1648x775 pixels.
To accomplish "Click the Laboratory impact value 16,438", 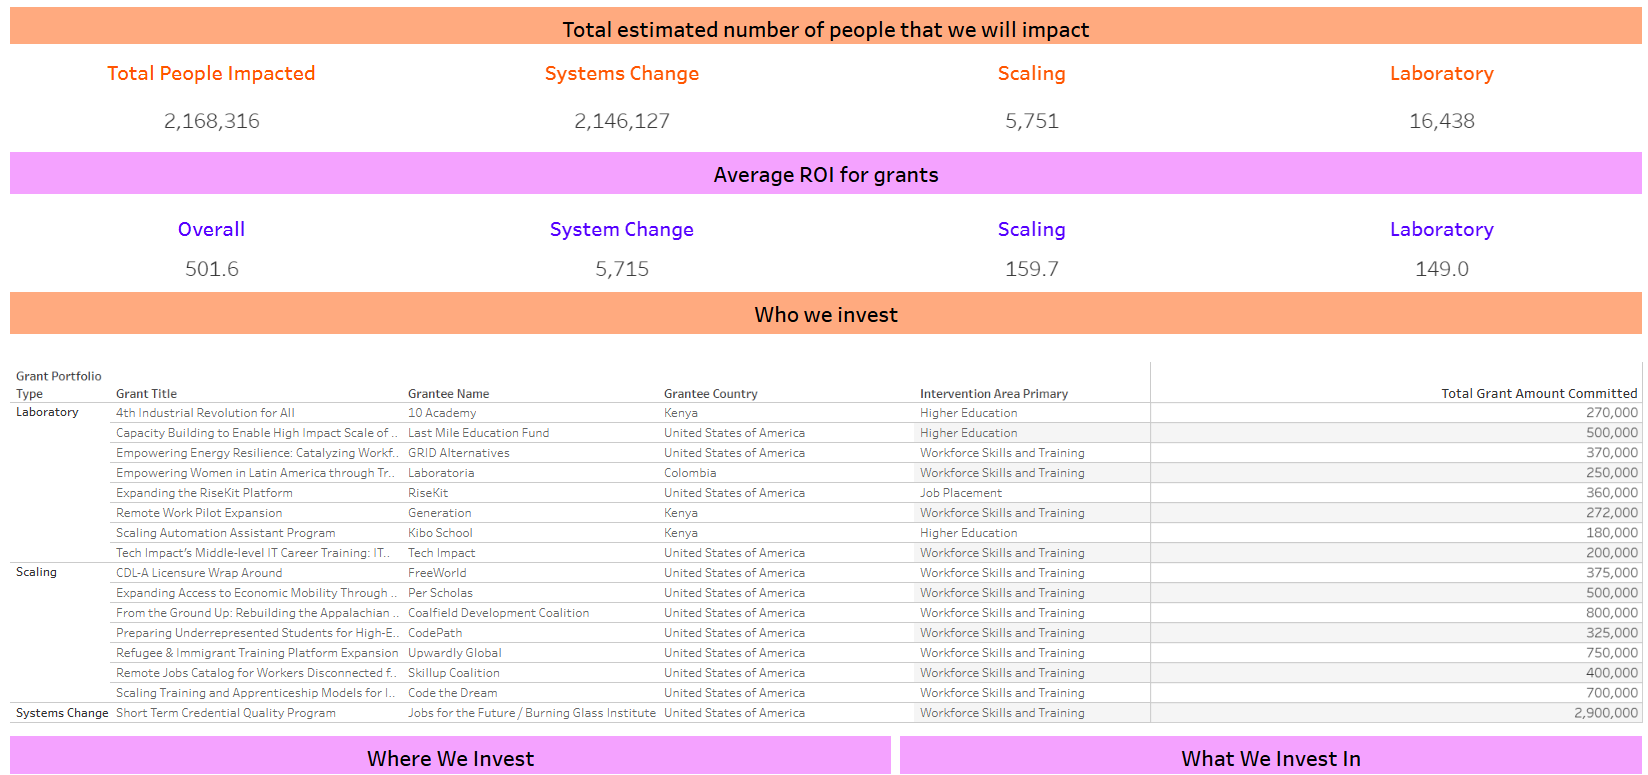I will [x=1441, y=121].
